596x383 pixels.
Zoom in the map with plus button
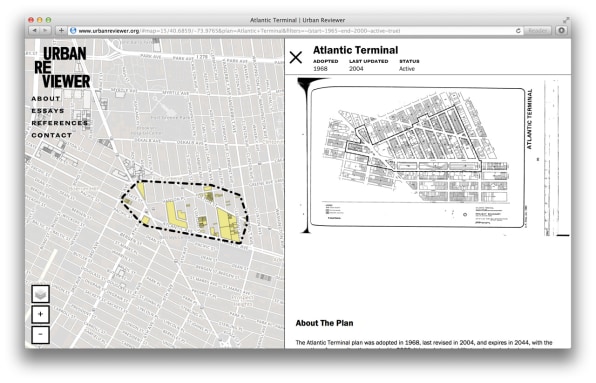coord(40,314)
